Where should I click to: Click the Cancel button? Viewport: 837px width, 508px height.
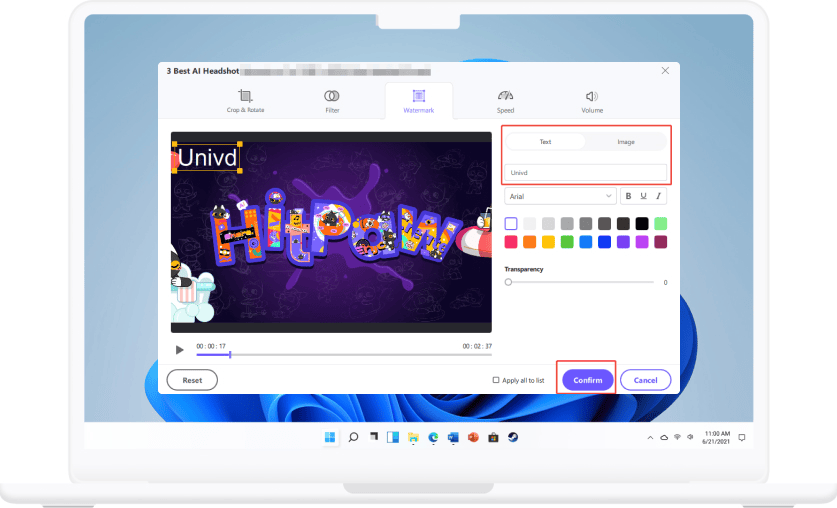coord(645,380)
